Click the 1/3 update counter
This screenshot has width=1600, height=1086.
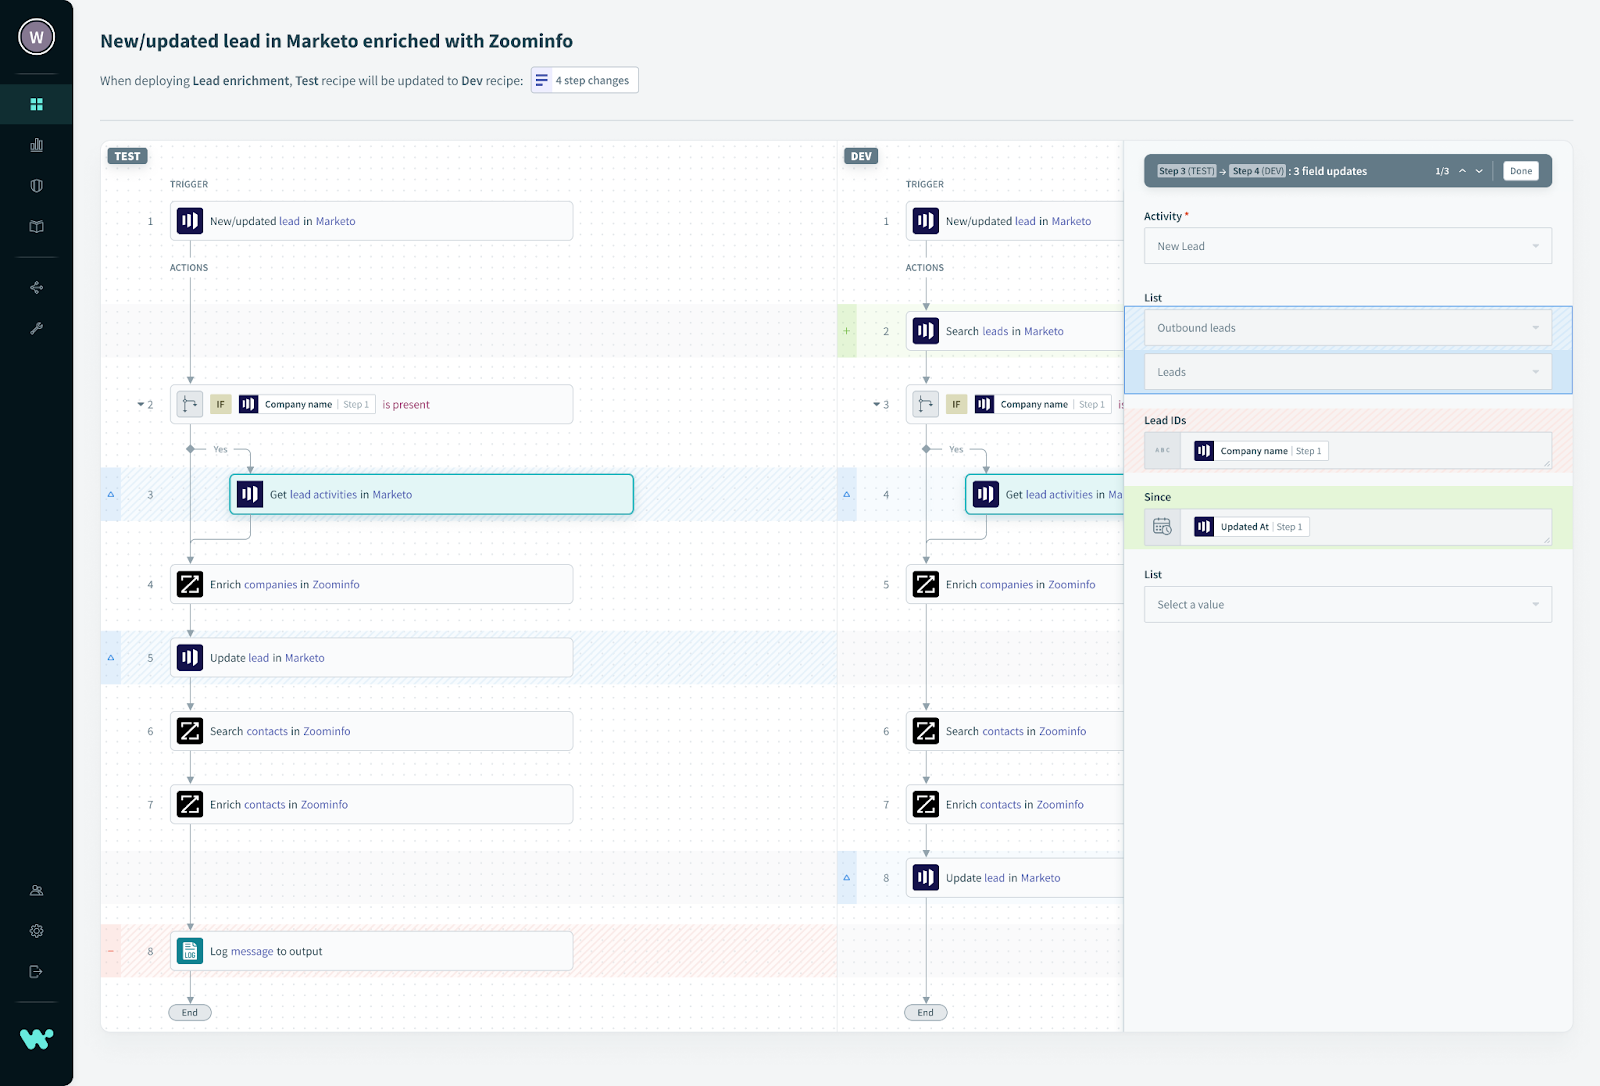pos(1442,171)
